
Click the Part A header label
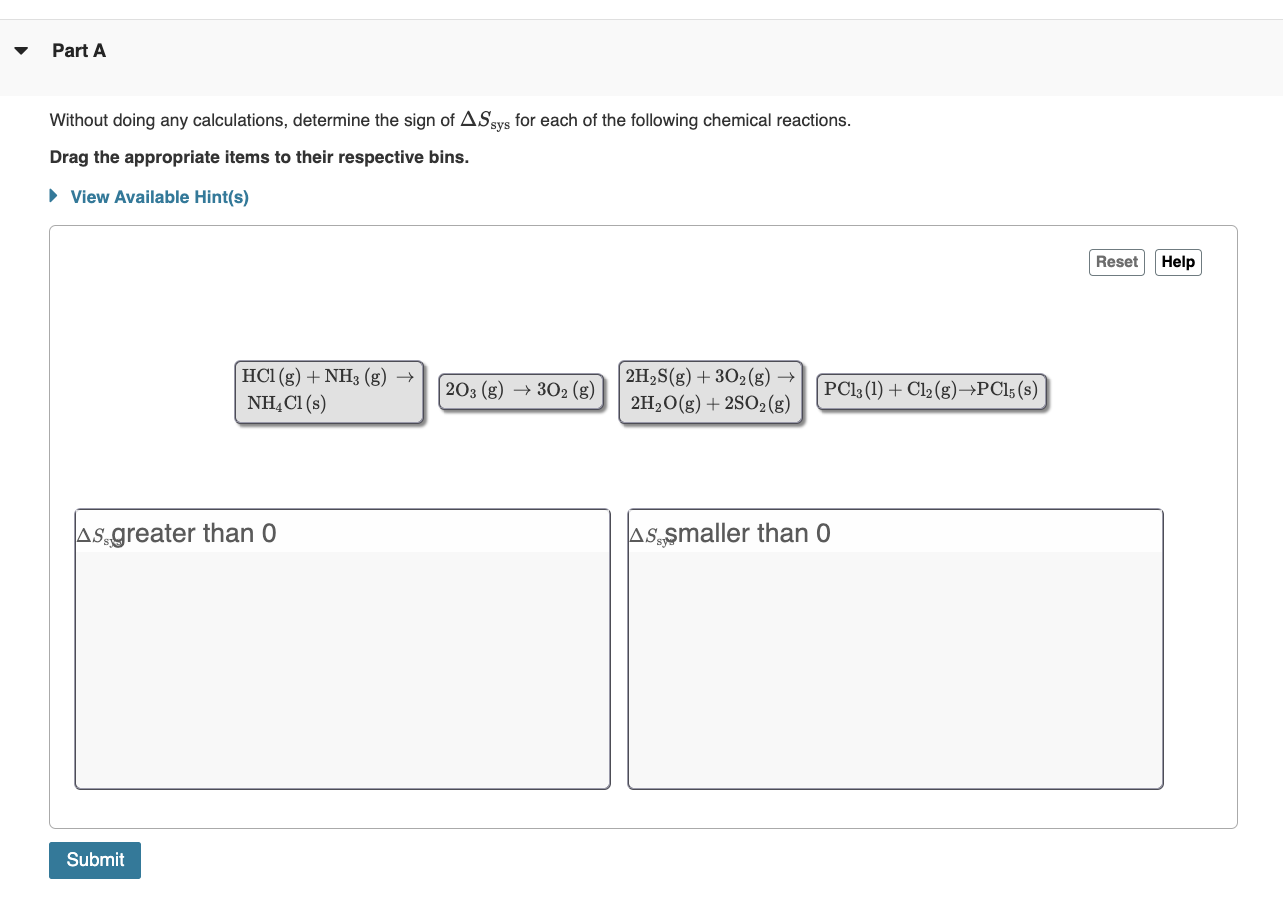click(x=79, y=49)
